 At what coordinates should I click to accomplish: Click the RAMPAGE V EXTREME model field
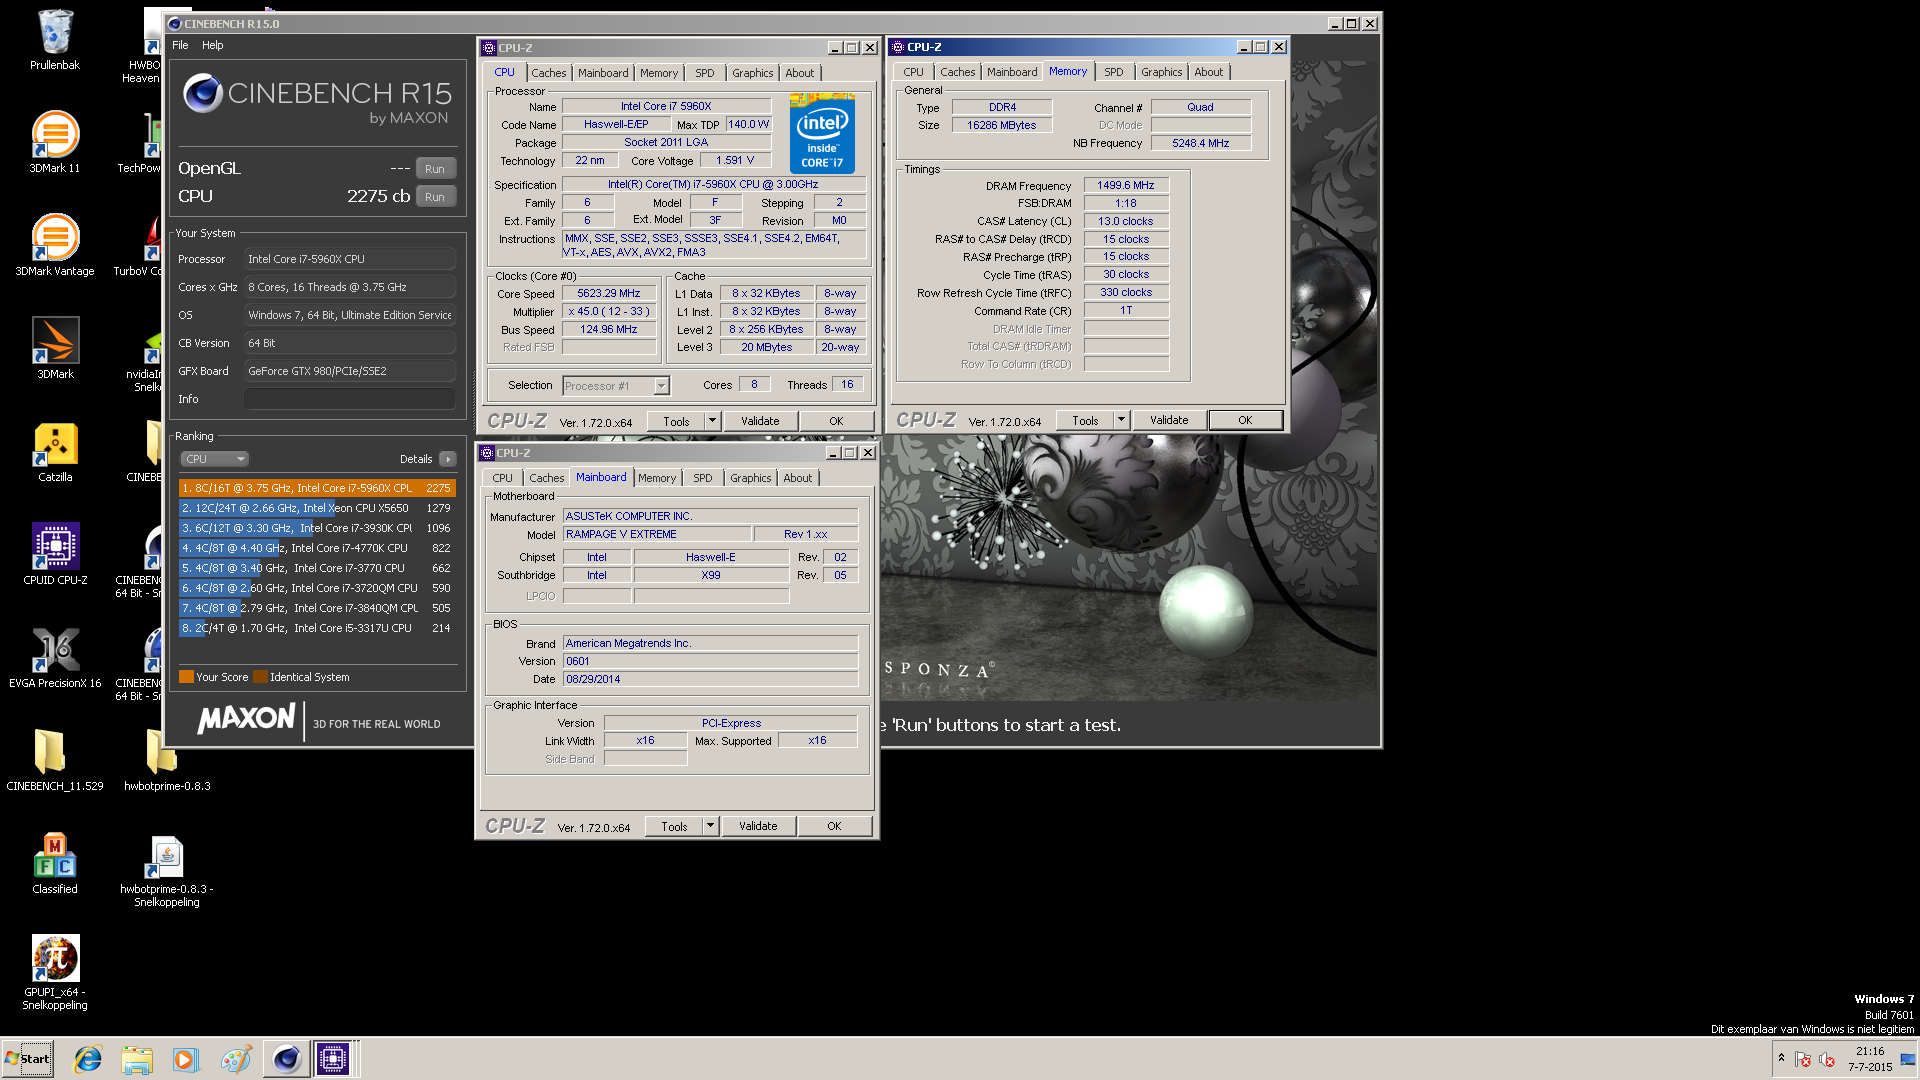click(657, 534)
